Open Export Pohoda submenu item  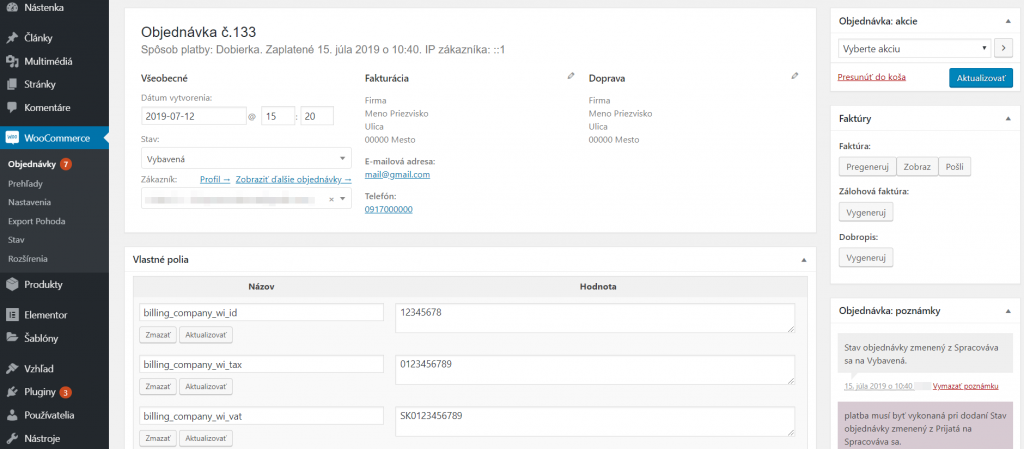pyautogui.click(x=37, y=221)
